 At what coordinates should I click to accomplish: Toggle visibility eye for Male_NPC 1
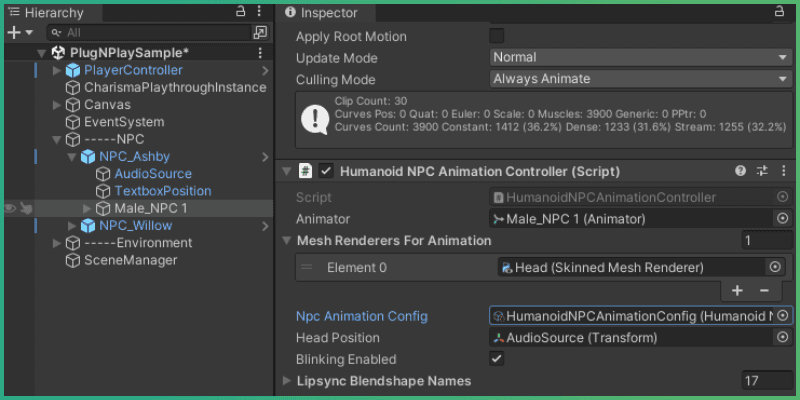(x=9, y=208)
